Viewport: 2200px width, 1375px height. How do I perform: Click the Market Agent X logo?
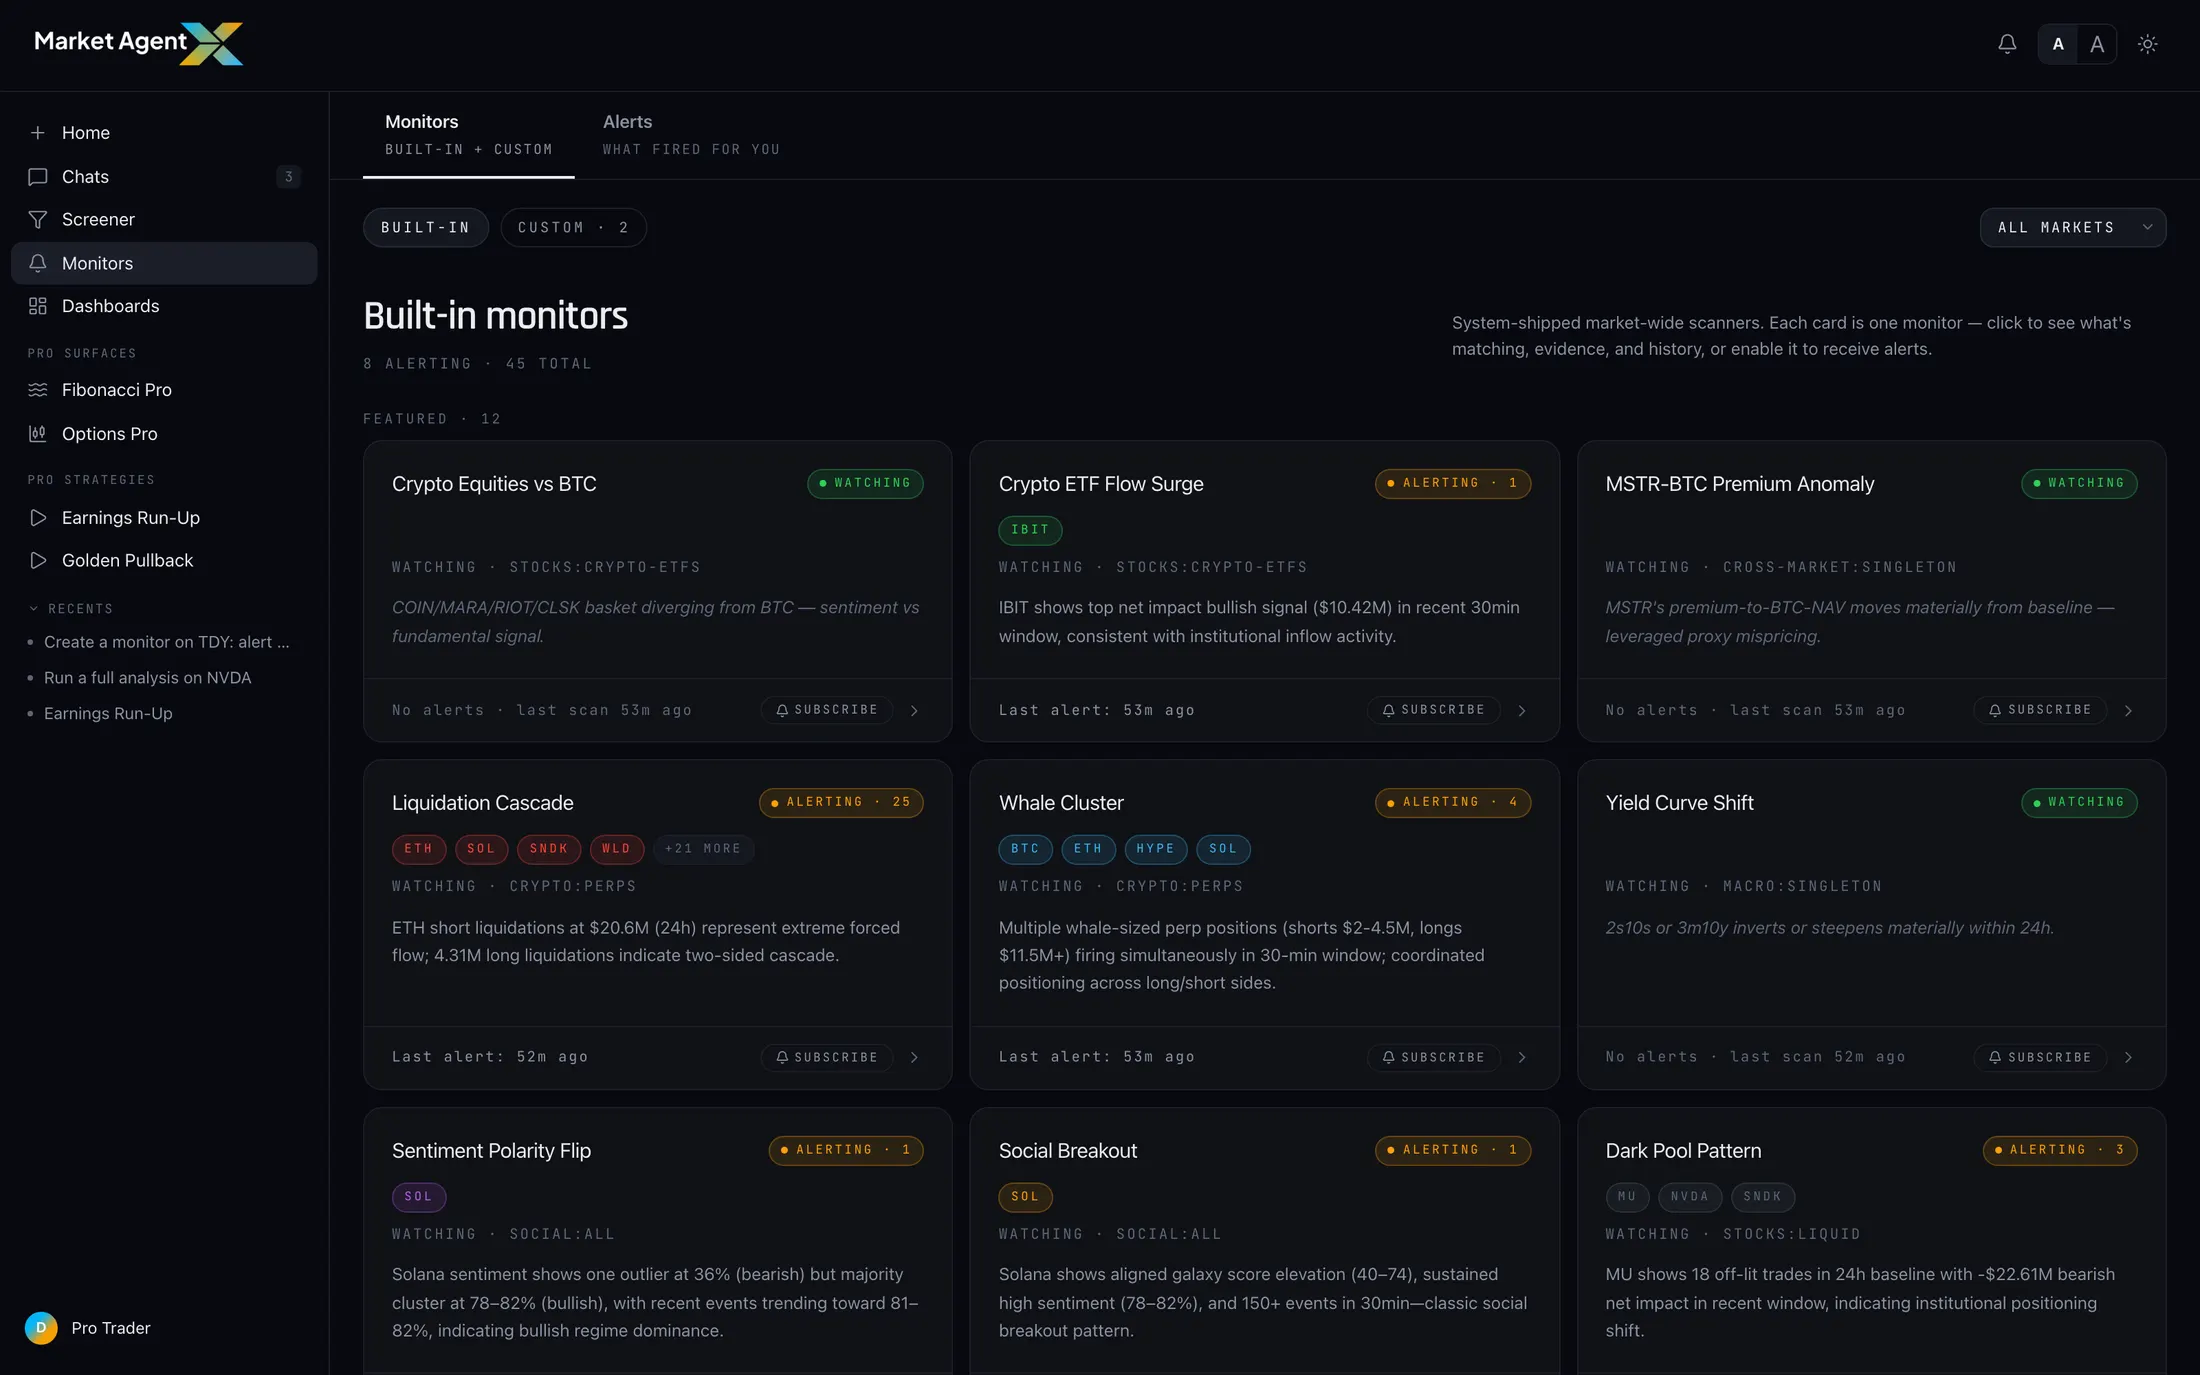[138, 43]
